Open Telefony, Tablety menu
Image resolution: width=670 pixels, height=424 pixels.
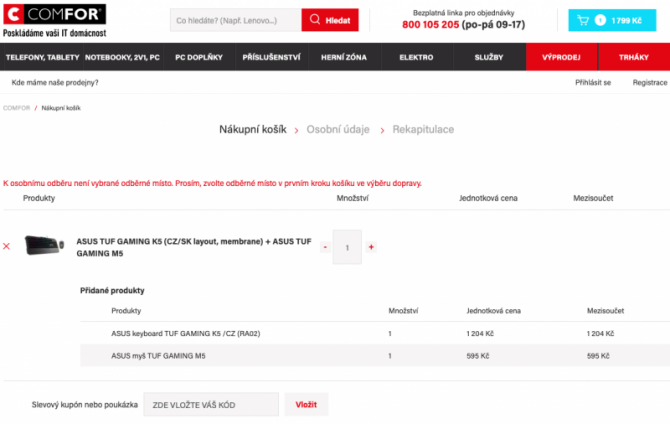click(42, 57)
